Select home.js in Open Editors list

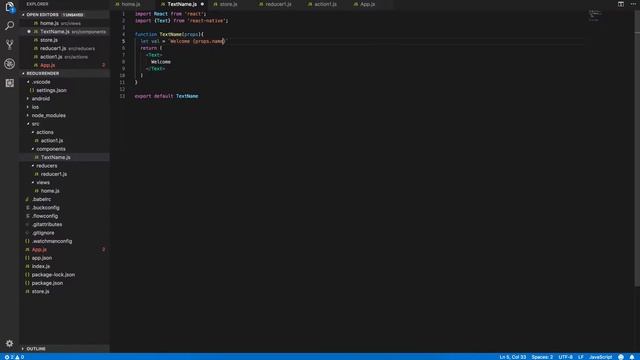(64, 23)
